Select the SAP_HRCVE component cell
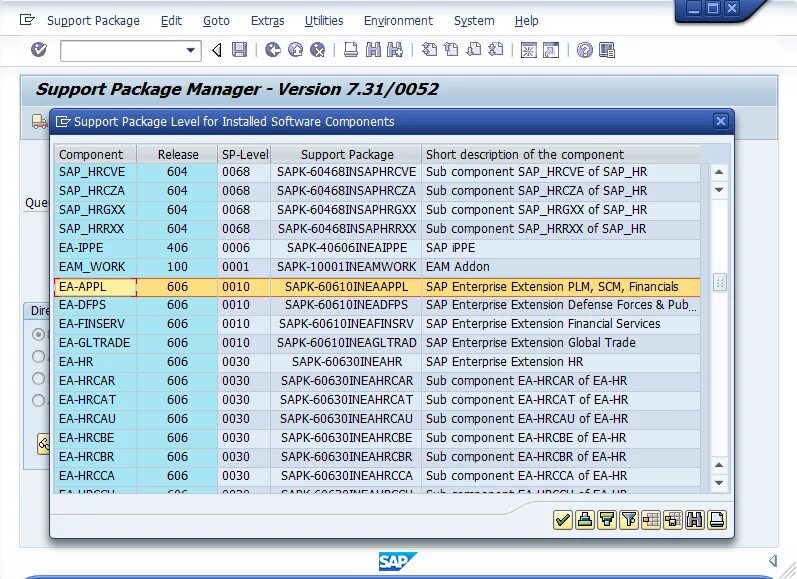Screen dimensions: 797x579 pyautogui.click(x=95, y=172)
